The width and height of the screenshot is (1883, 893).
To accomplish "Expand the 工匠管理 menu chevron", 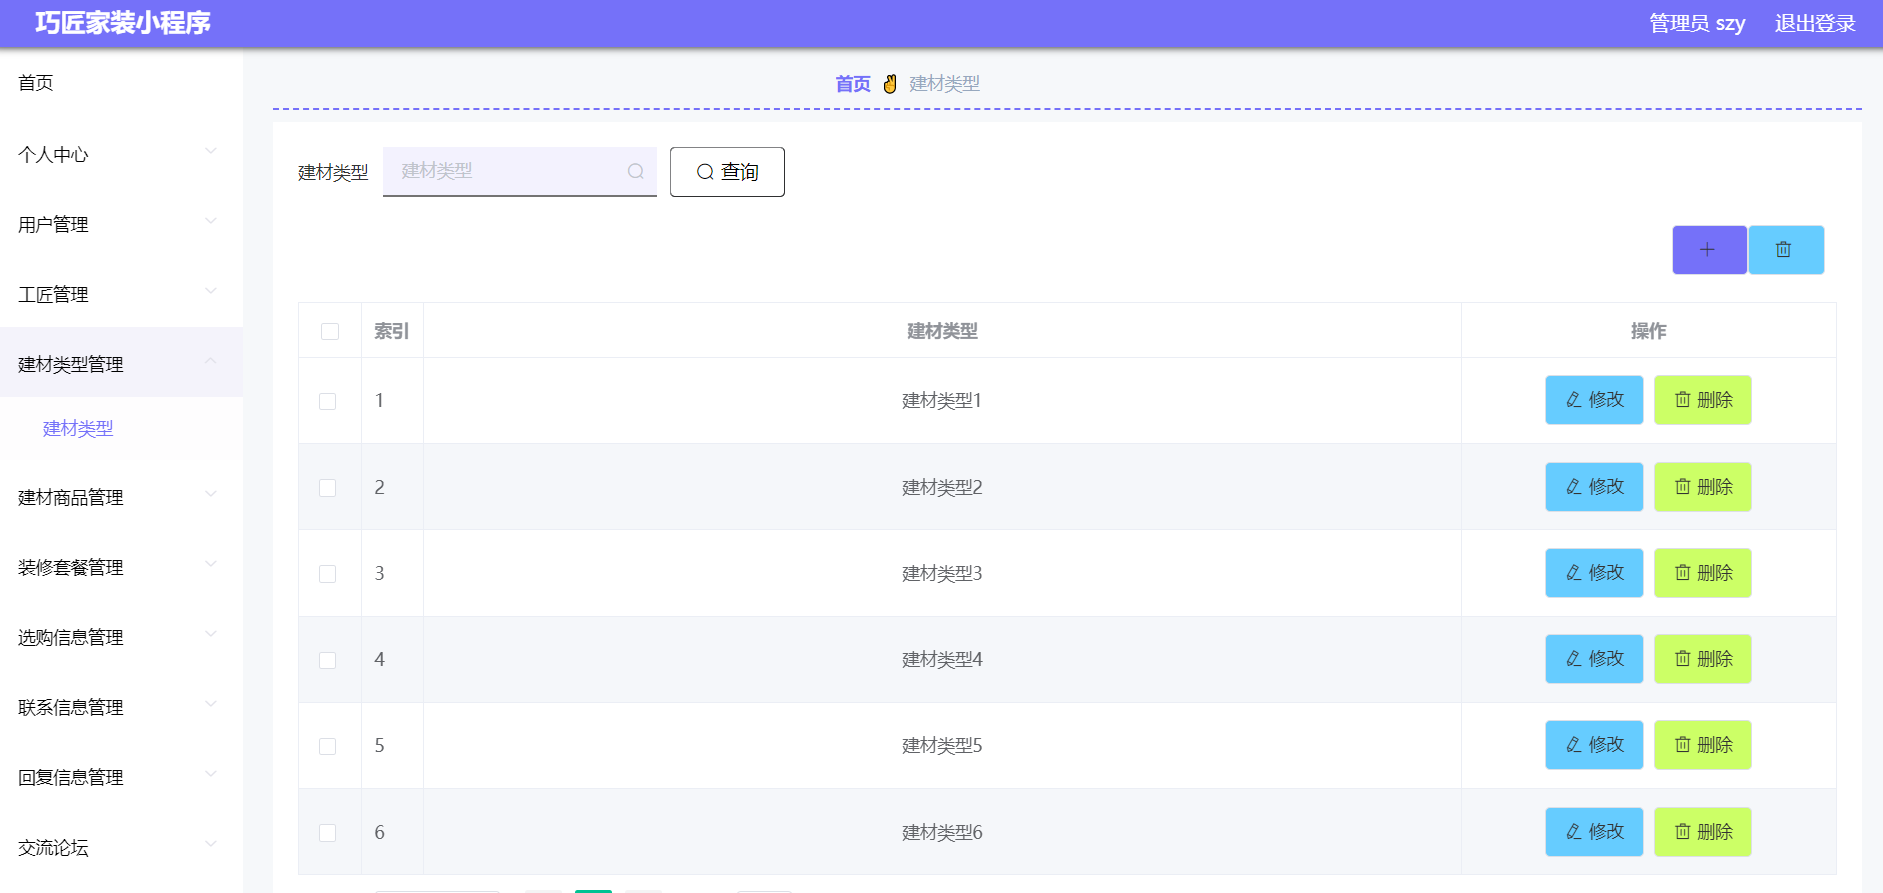I will pos(210,291).
